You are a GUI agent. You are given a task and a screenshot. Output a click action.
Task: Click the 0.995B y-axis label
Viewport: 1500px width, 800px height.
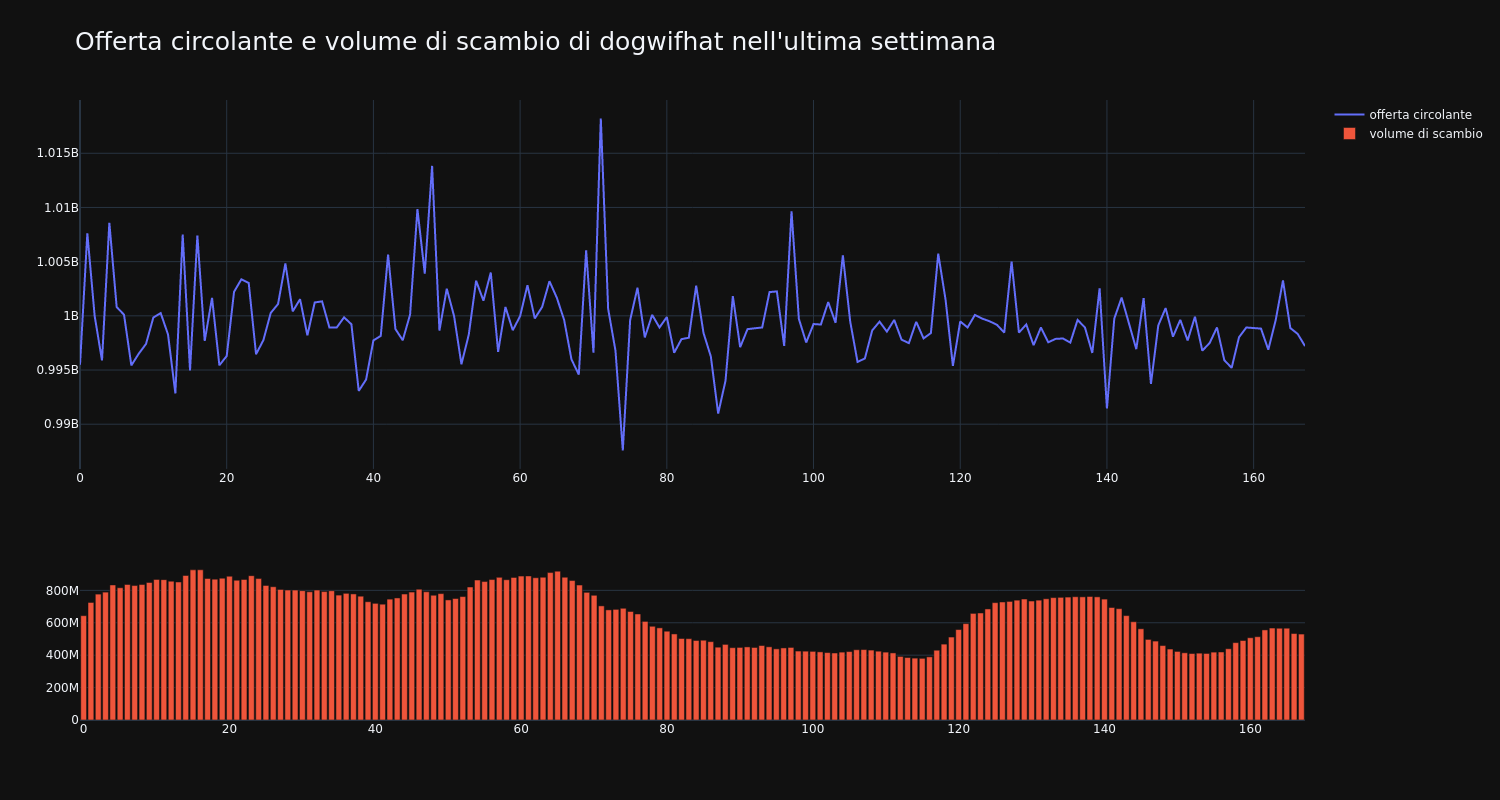pos(57,370)
